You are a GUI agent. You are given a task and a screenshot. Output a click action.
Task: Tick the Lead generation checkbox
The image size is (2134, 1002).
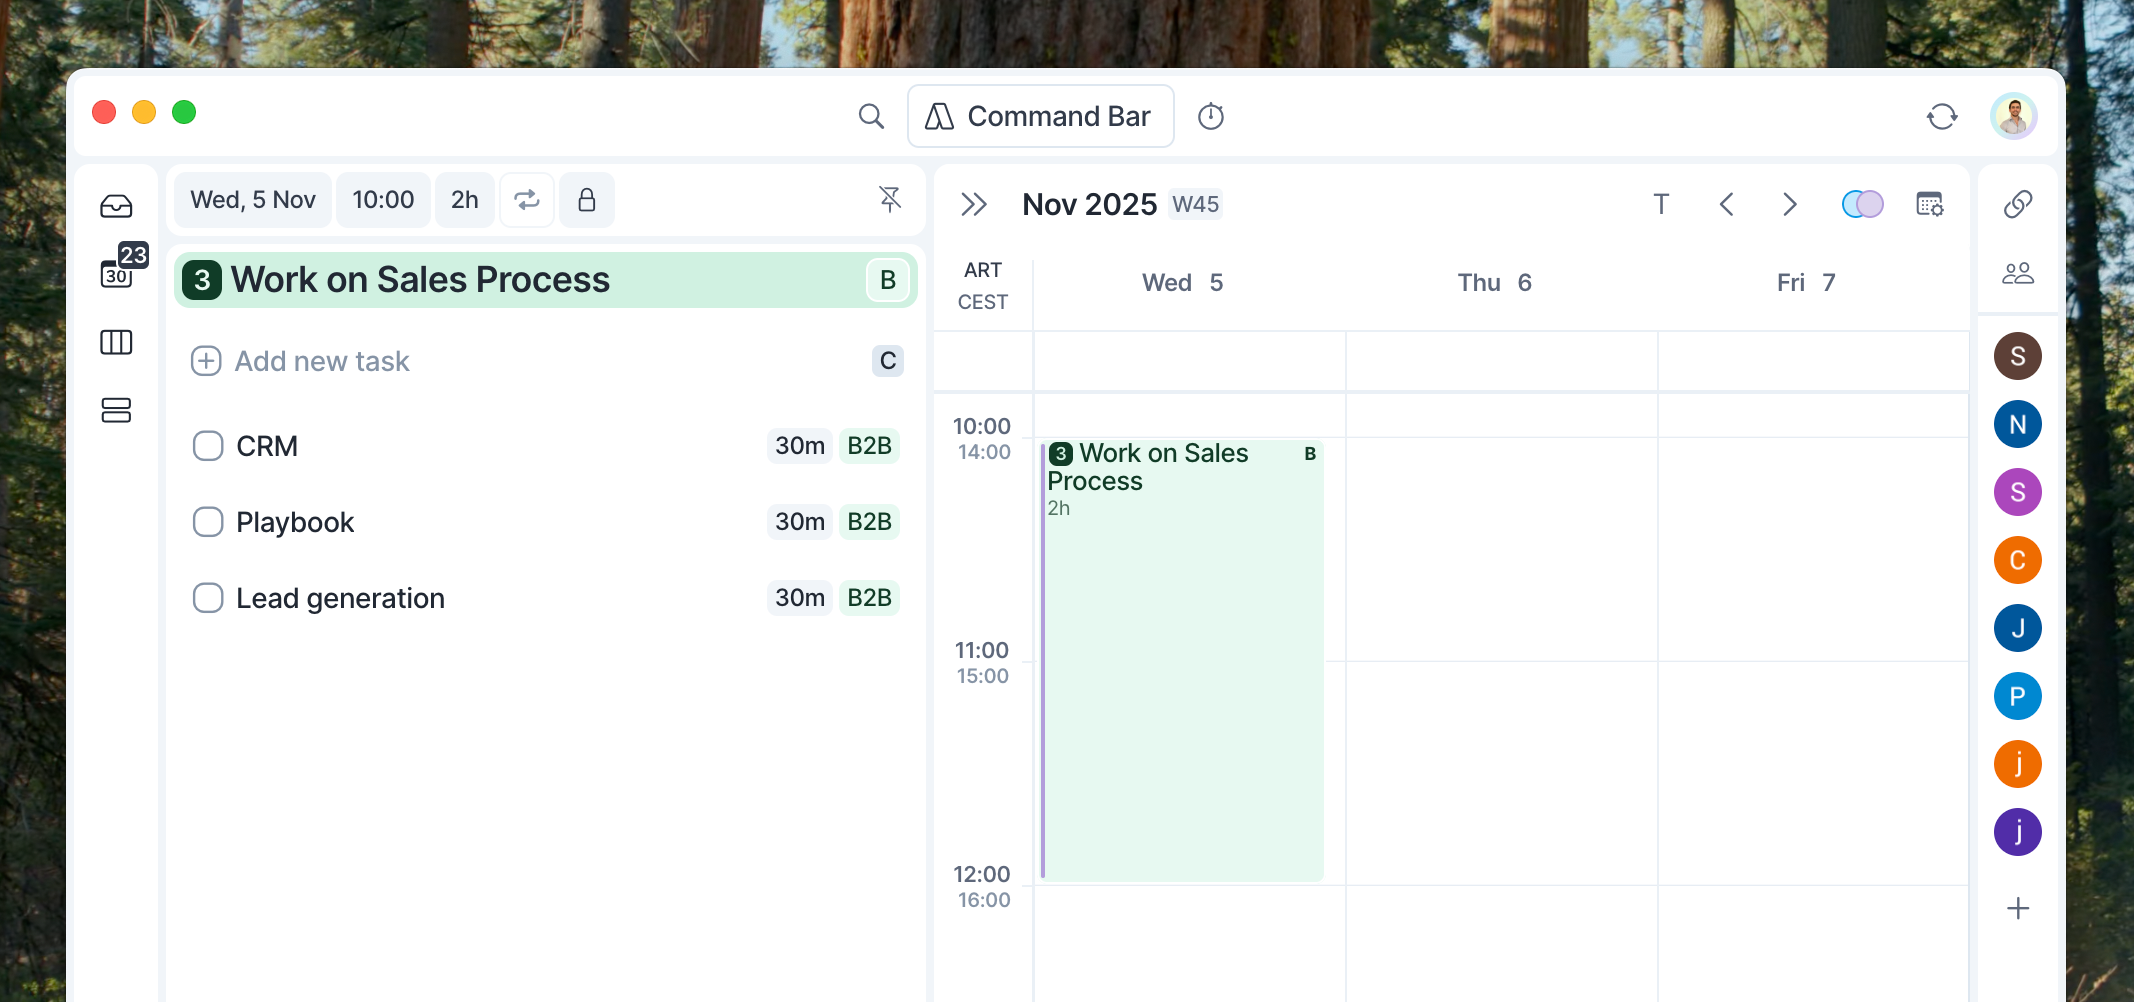(208, 598)
